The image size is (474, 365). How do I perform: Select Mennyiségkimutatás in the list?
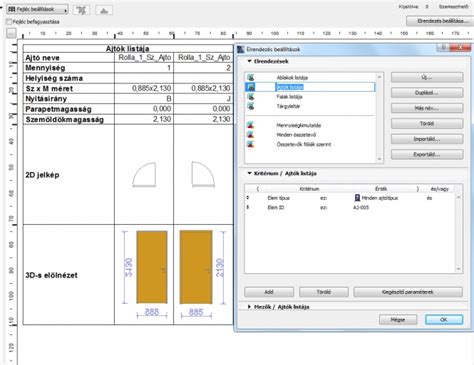tap(299, 125)
